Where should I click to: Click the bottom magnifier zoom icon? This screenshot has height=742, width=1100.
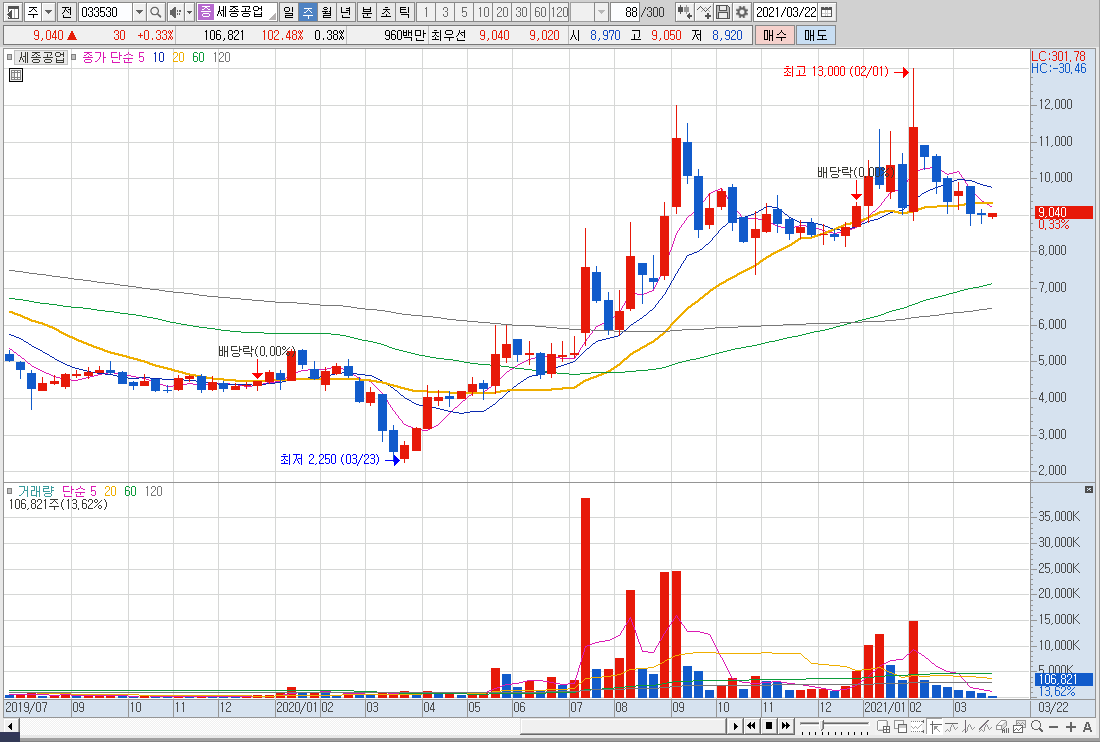tap(1037, 727)
